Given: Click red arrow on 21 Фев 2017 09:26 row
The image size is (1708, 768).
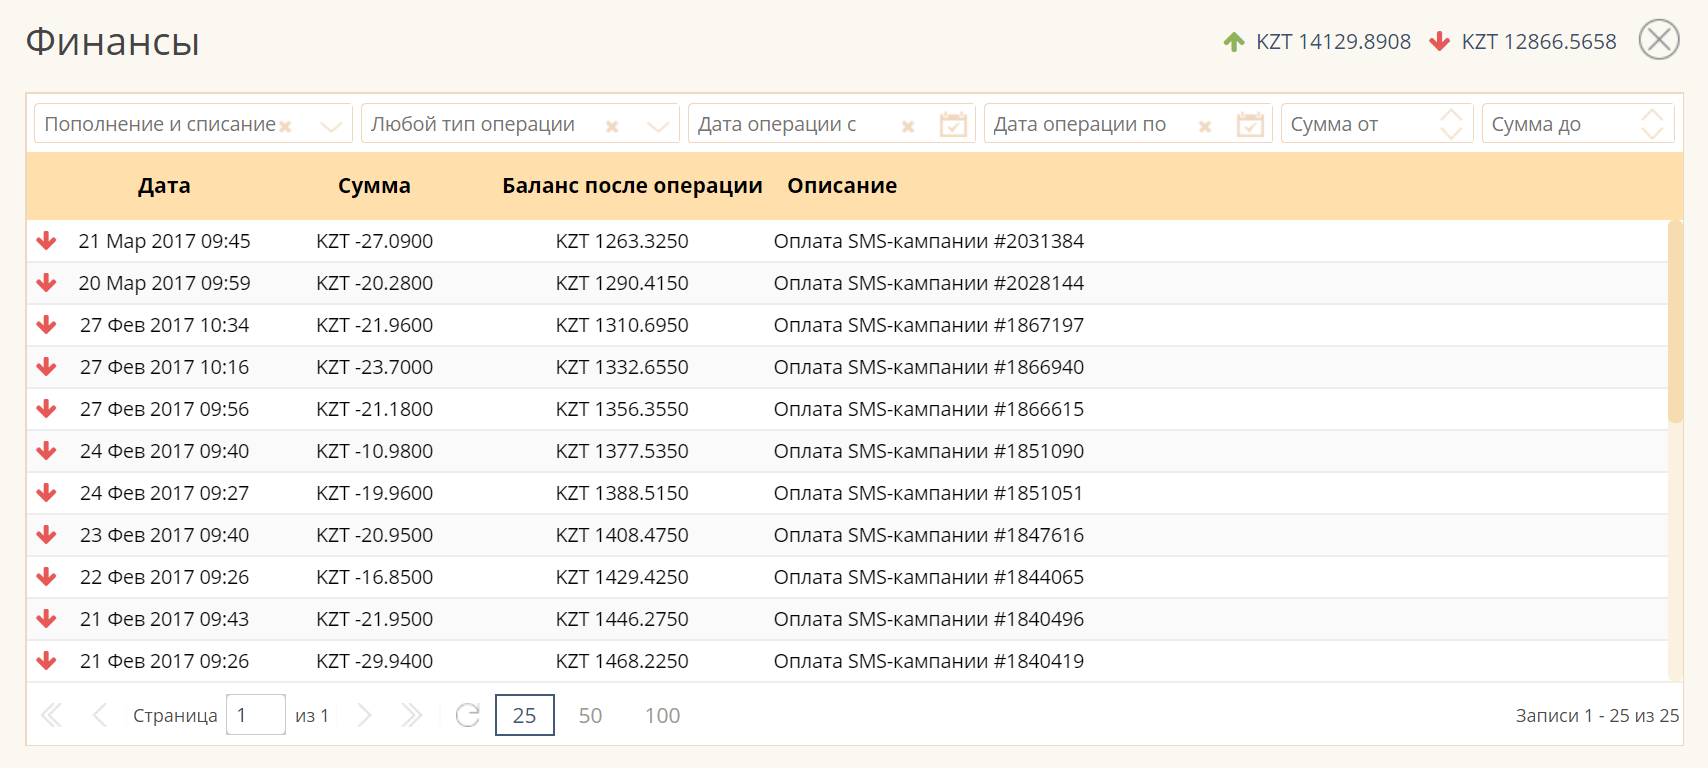Looking at the screenshot, I should [x=46, y=661].
